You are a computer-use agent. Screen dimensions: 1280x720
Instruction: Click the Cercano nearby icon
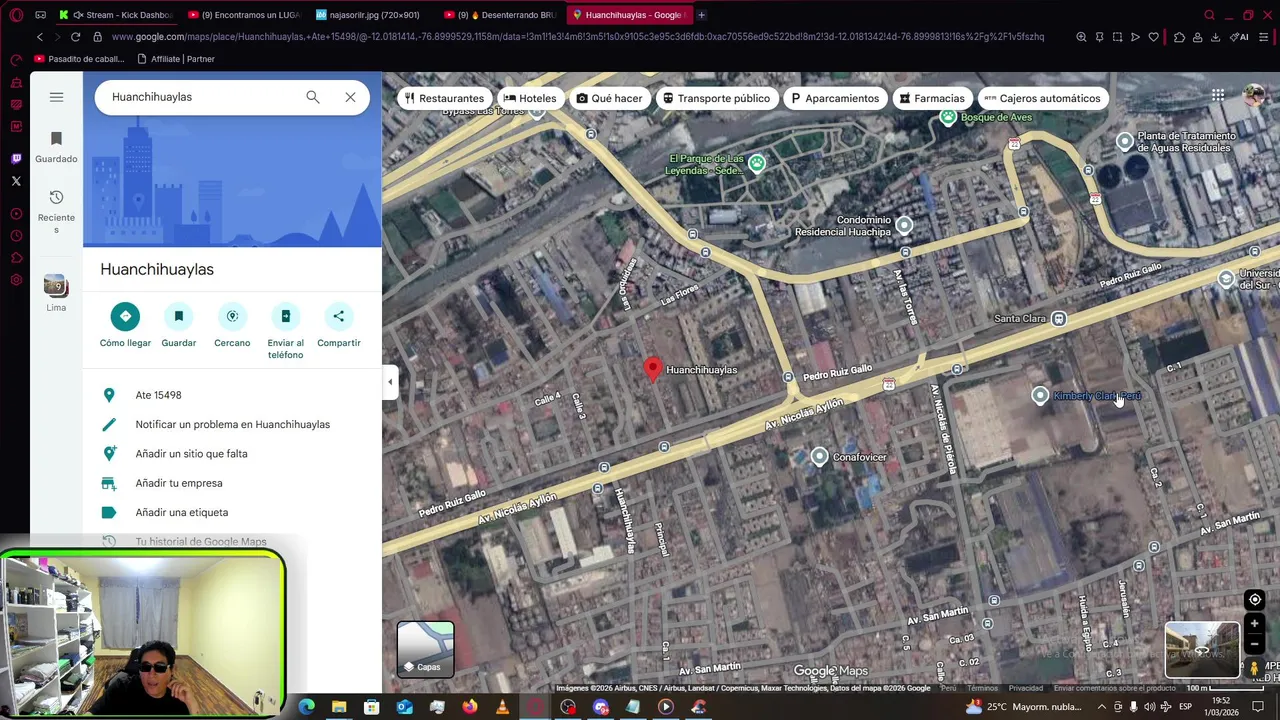[232, 316]
